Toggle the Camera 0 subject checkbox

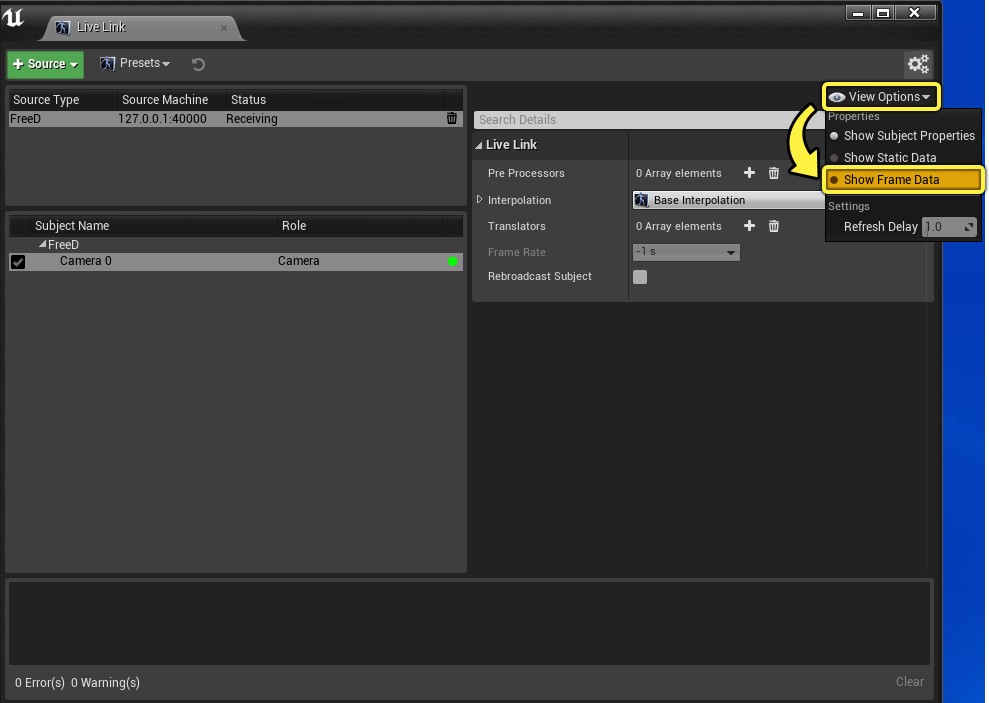pos(18,262)
